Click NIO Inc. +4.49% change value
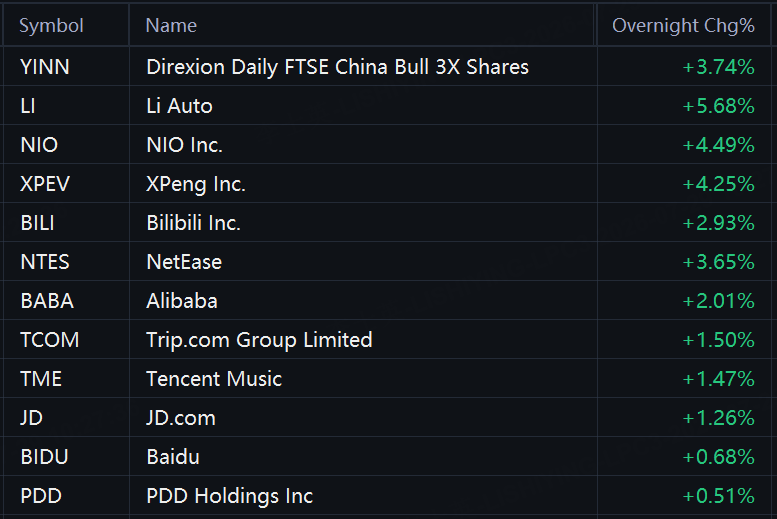 [719, 145]
